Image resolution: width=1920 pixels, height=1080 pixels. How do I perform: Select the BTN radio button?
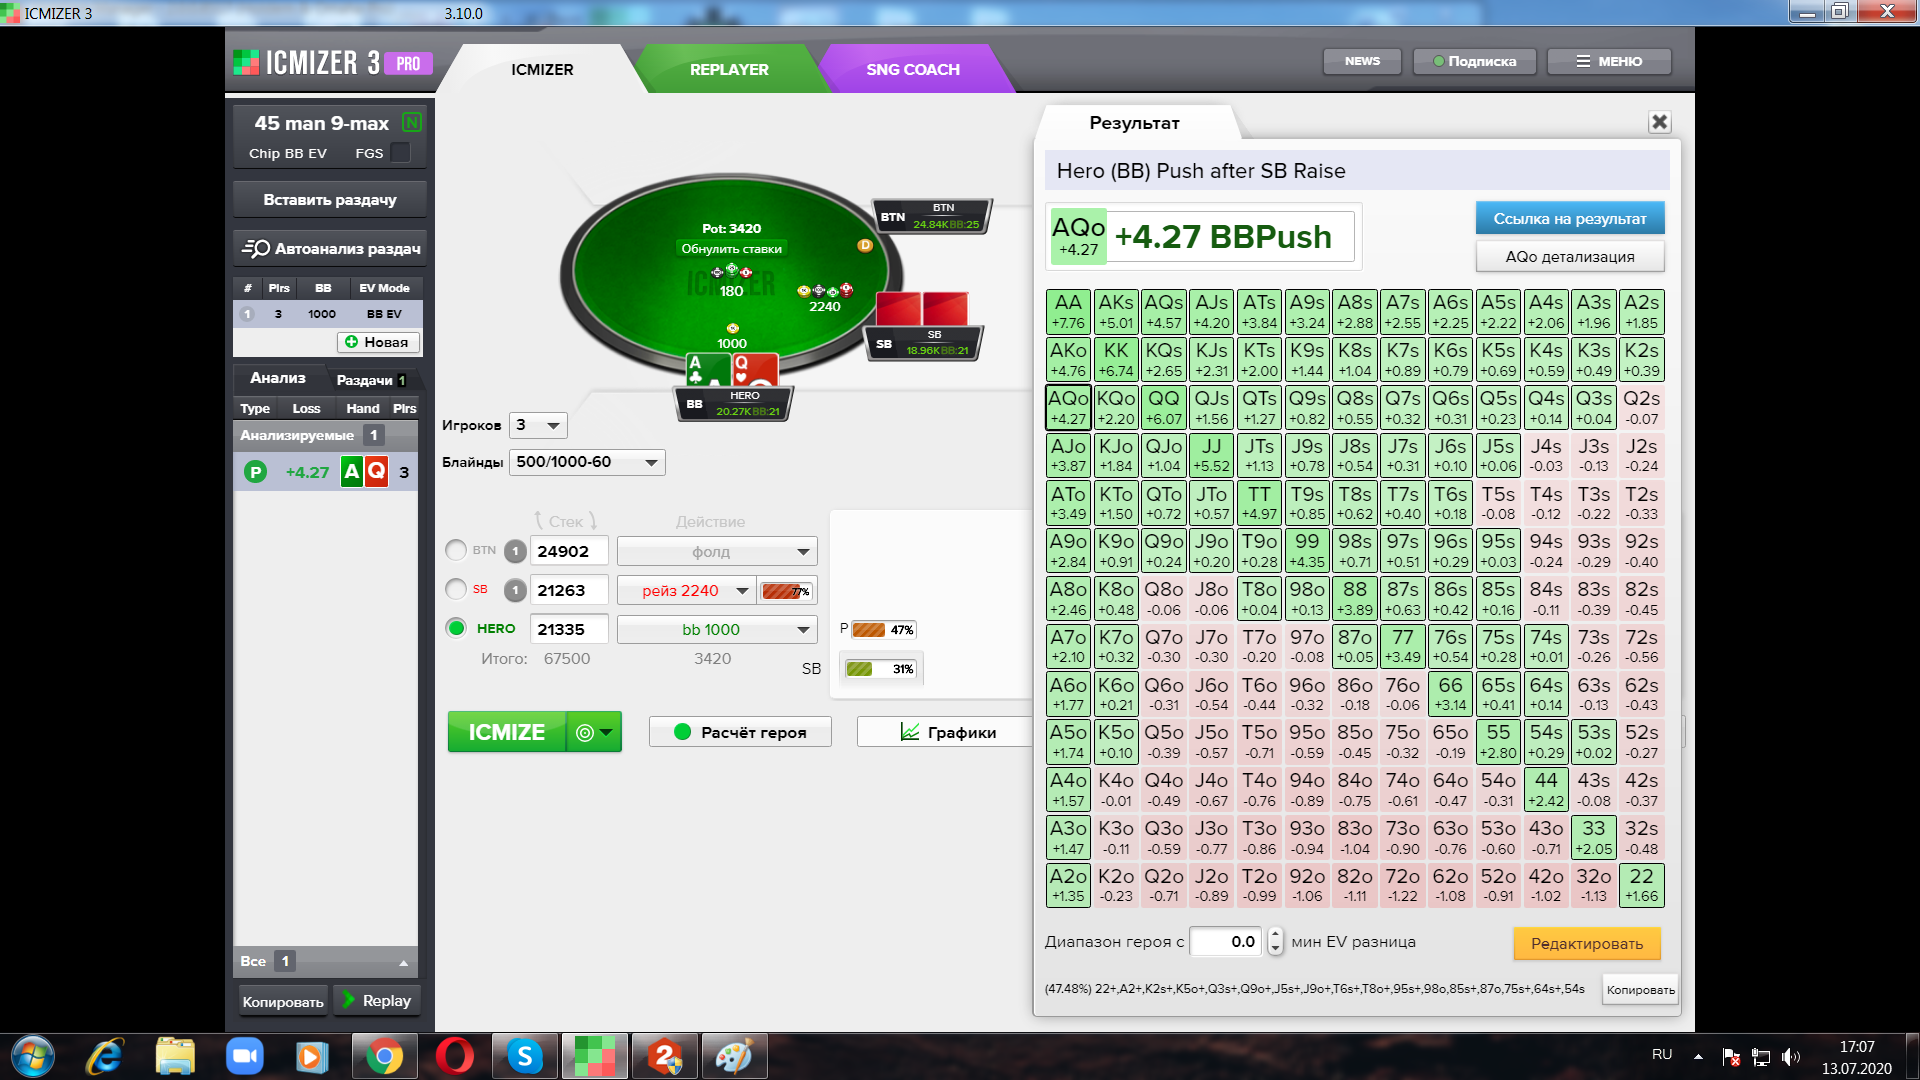[456, 551]
